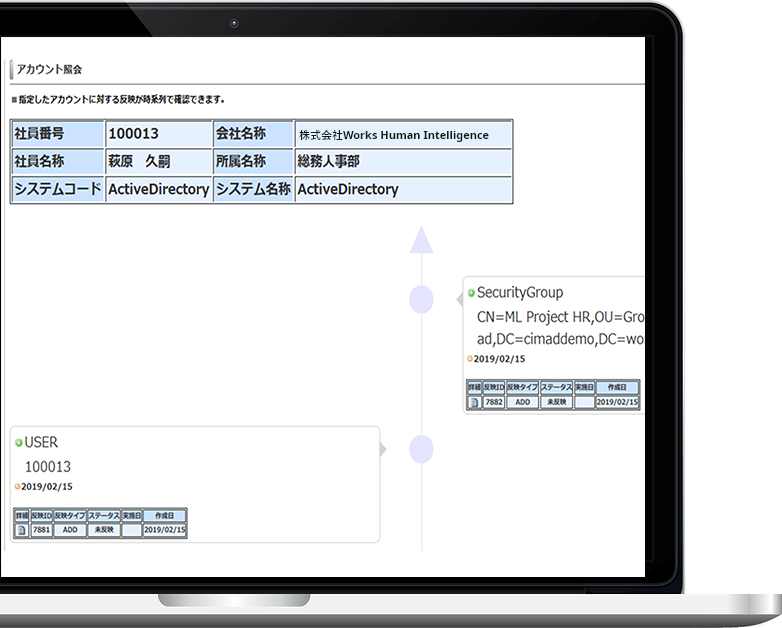Click 未反映 status cell in row 7882
Screen dimensions: 782x628
[x=557, y=402]
